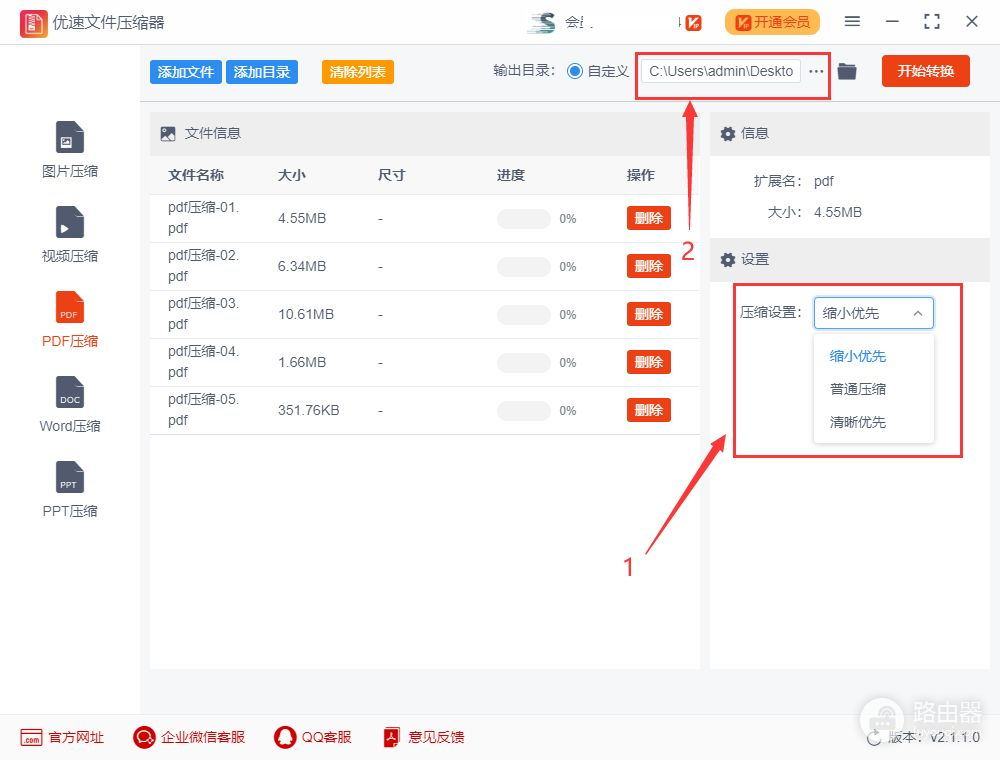Click the 添加文件 button

[186, 72]
